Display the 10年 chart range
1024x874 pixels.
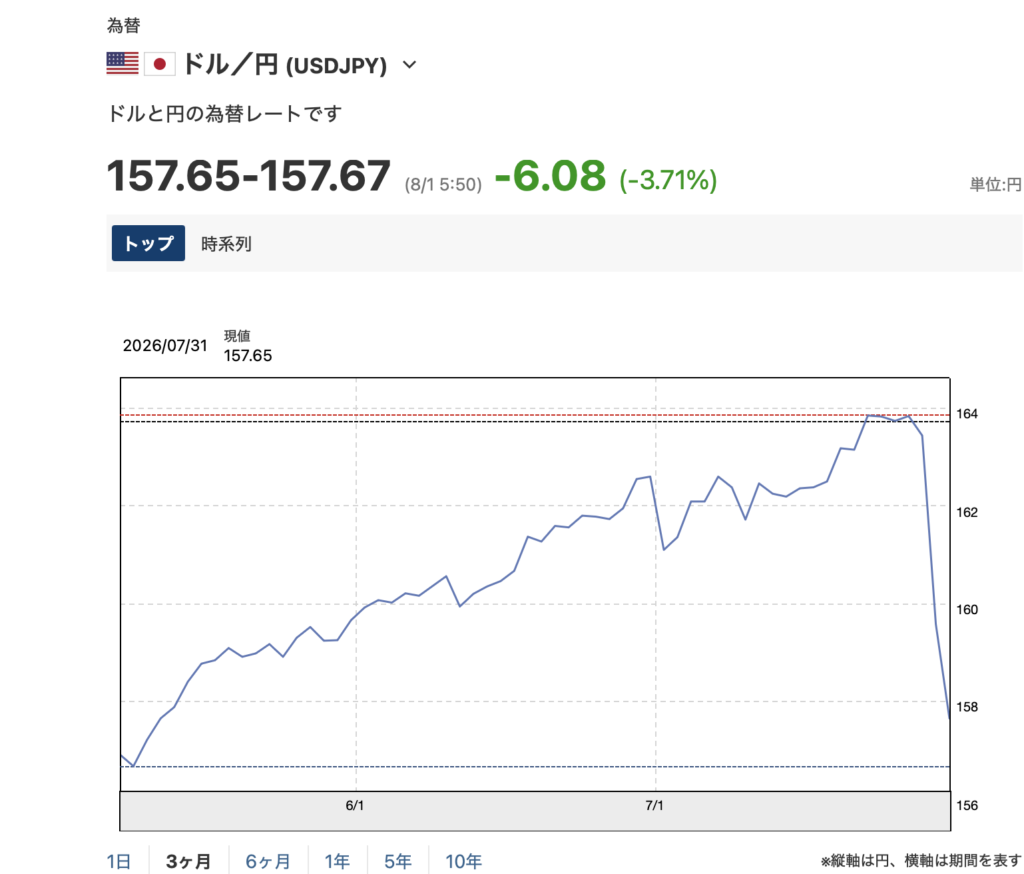point(463,861)
